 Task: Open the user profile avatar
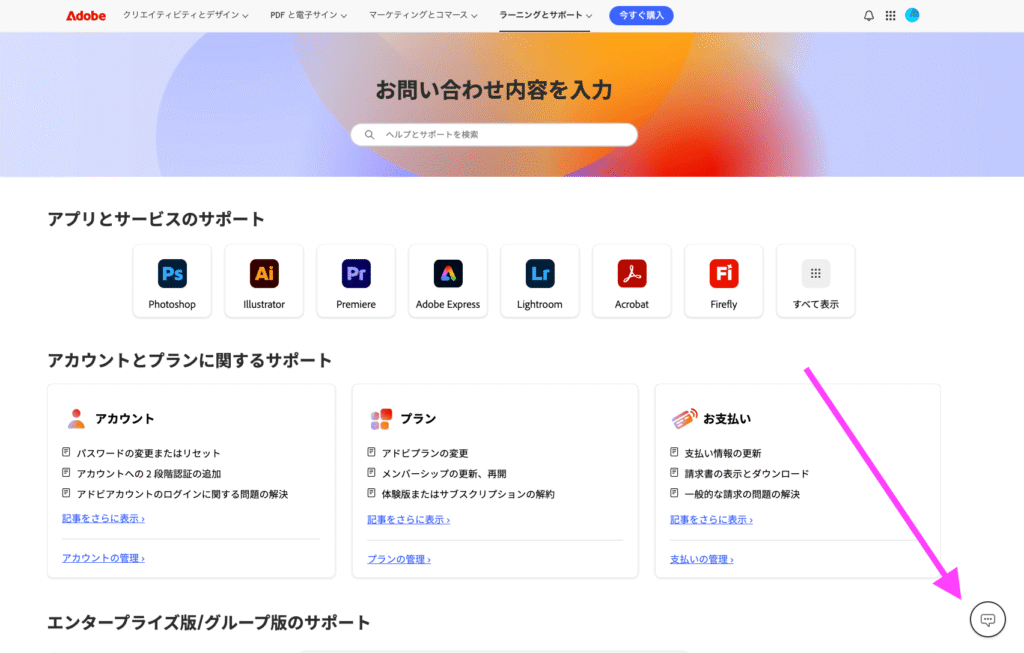coord(912,15)
